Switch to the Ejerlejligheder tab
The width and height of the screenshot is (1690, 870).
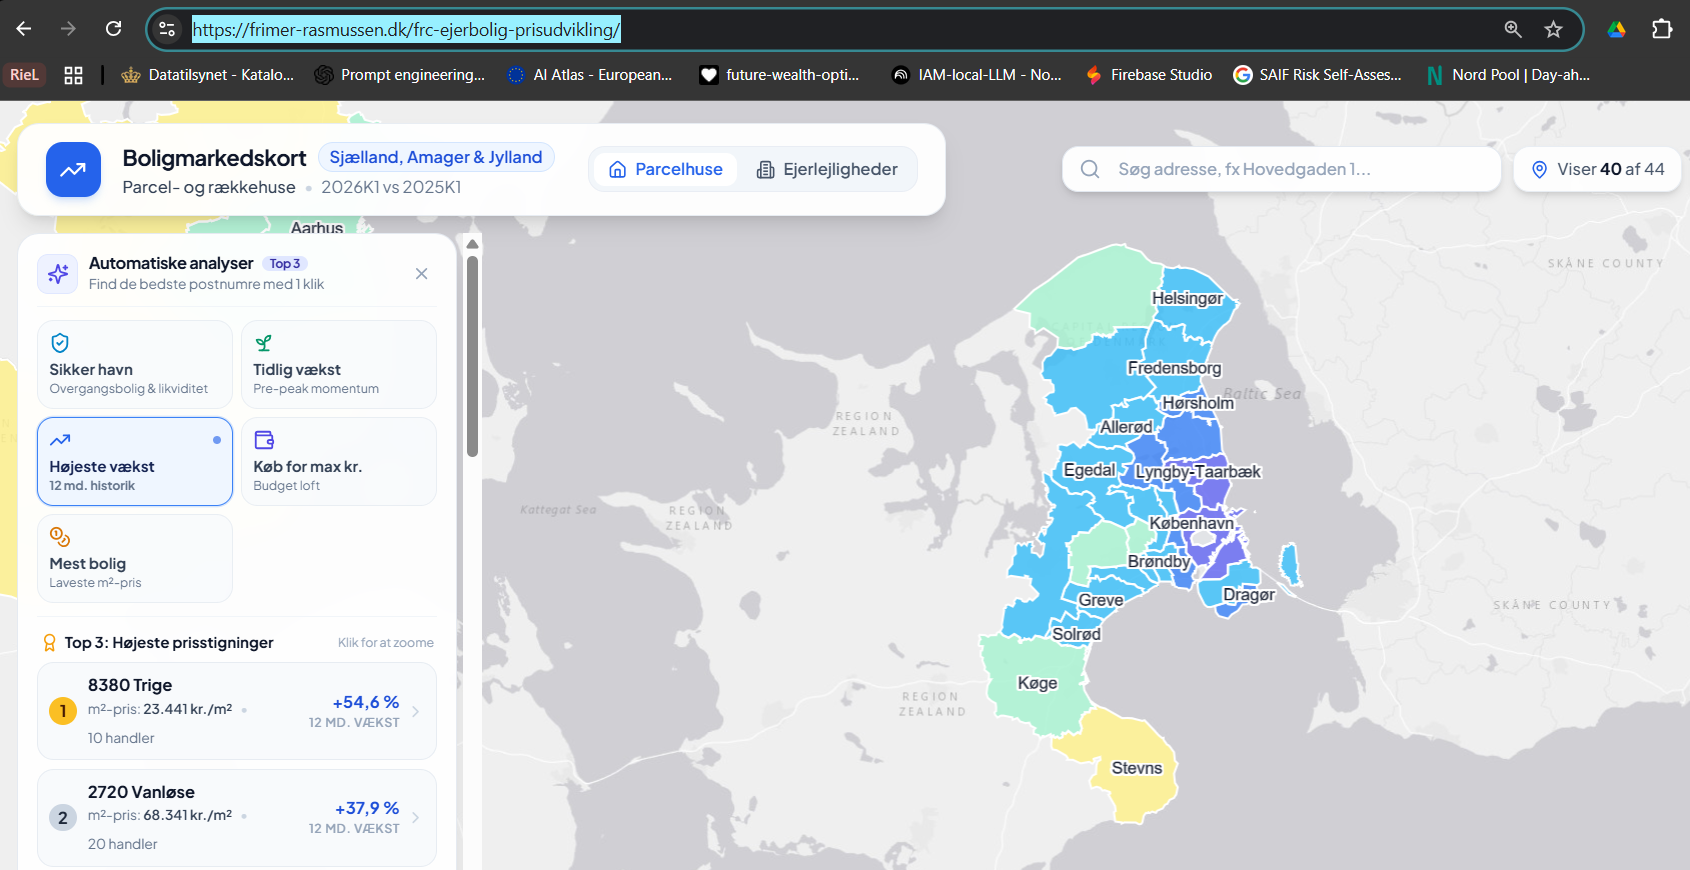click(x=827, y=169)
